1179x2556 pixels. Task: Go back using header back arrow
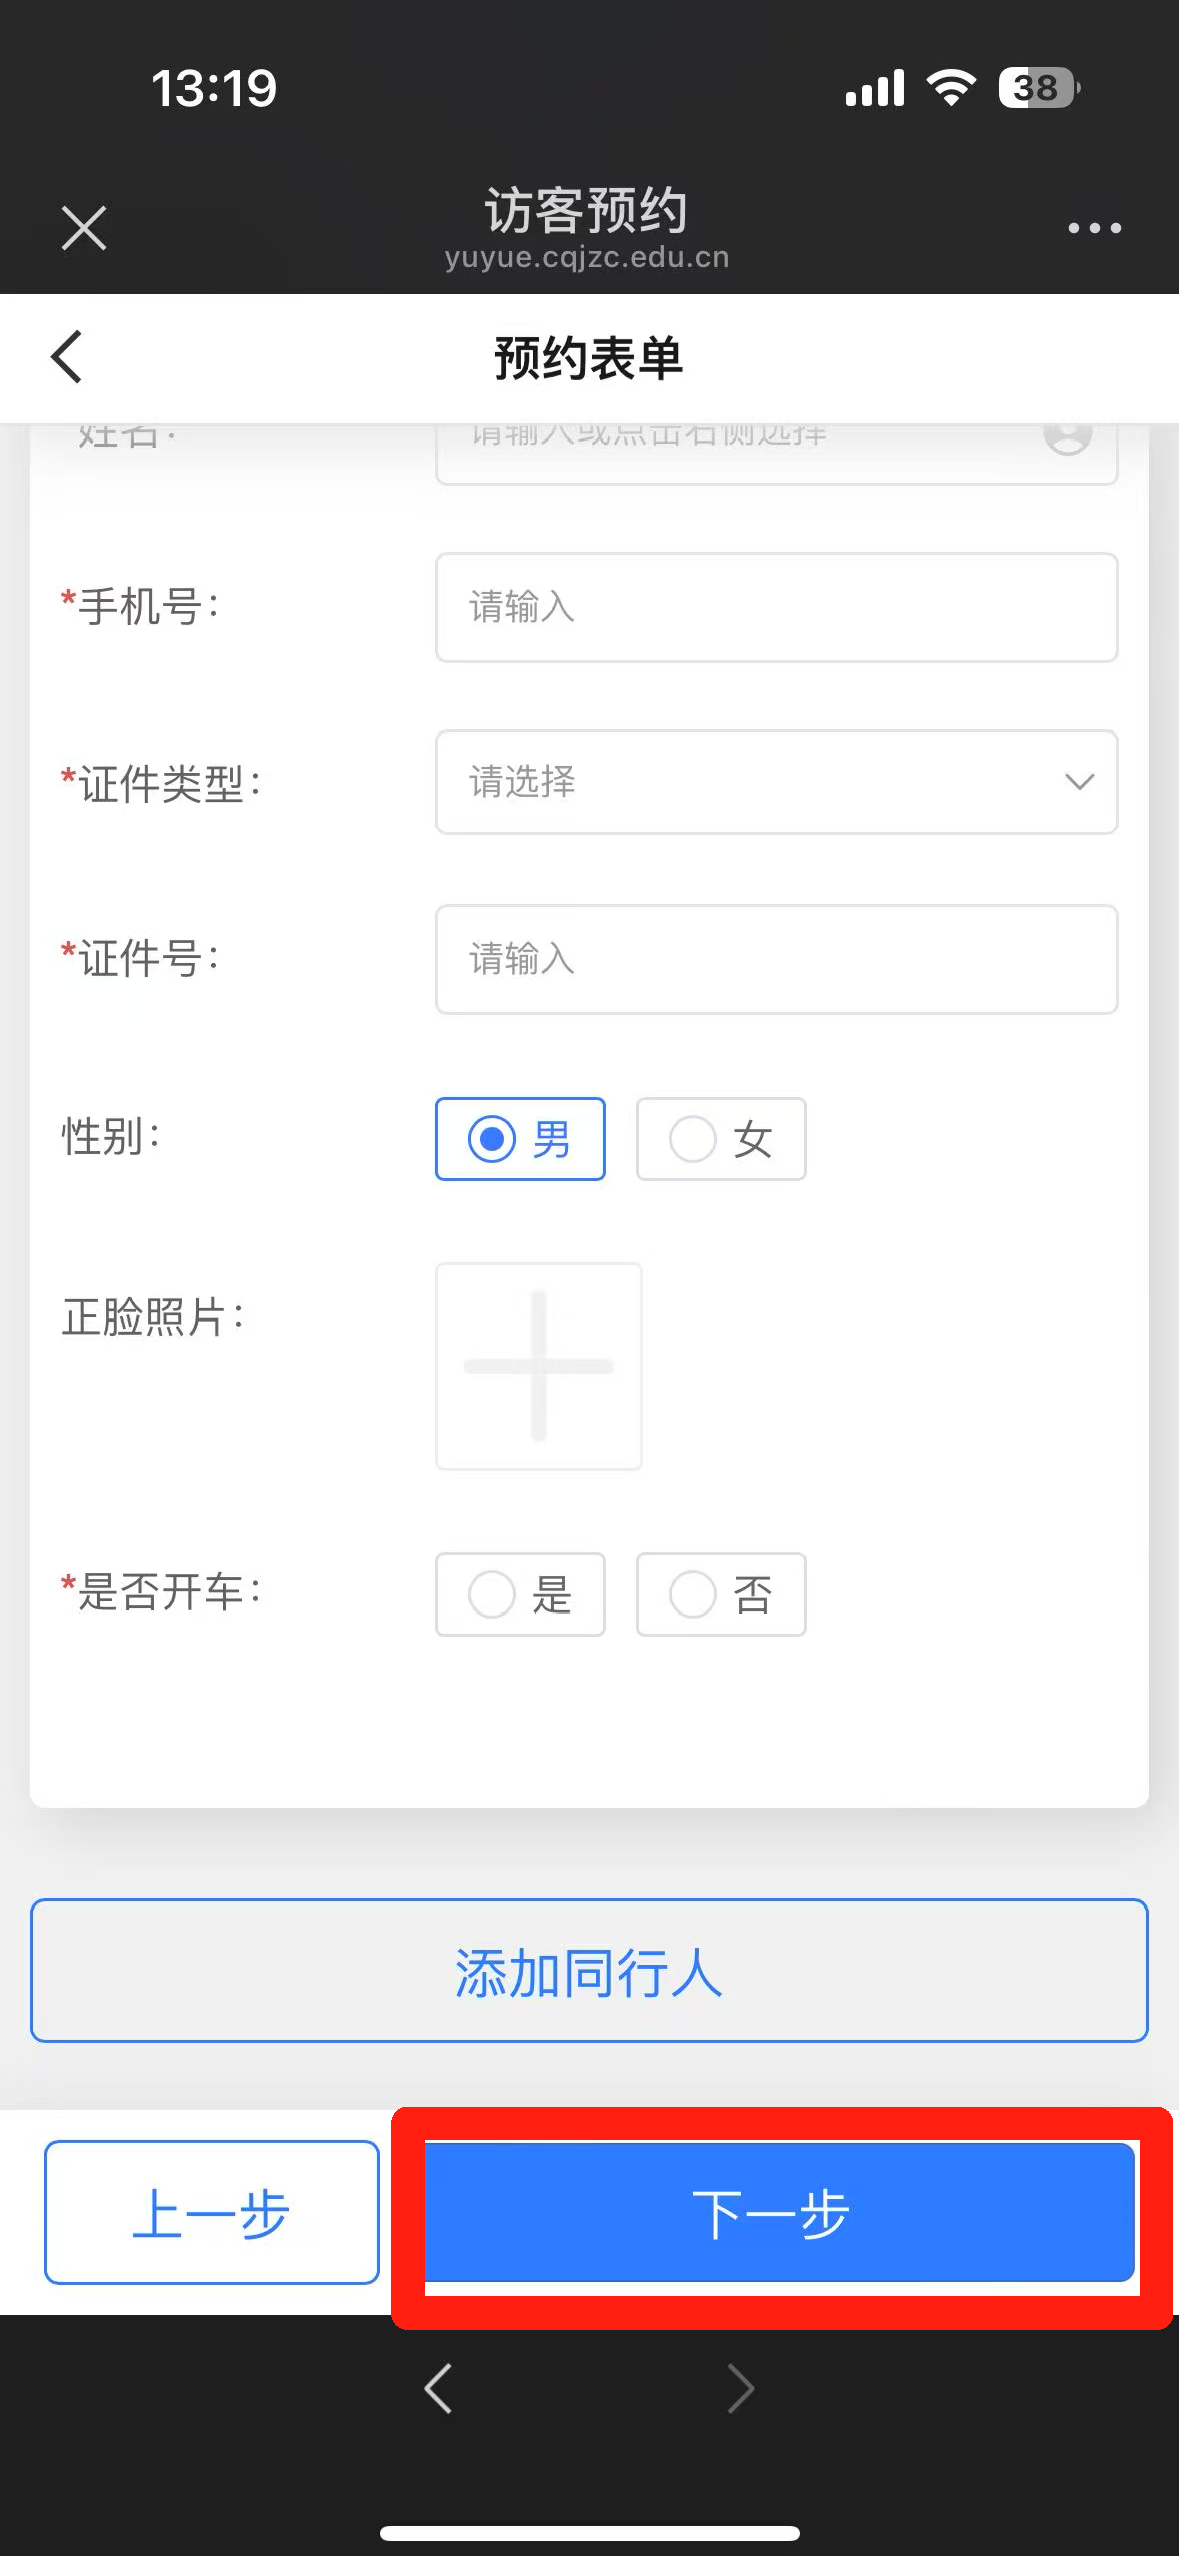pyautogui.click(x=67, y=357)
